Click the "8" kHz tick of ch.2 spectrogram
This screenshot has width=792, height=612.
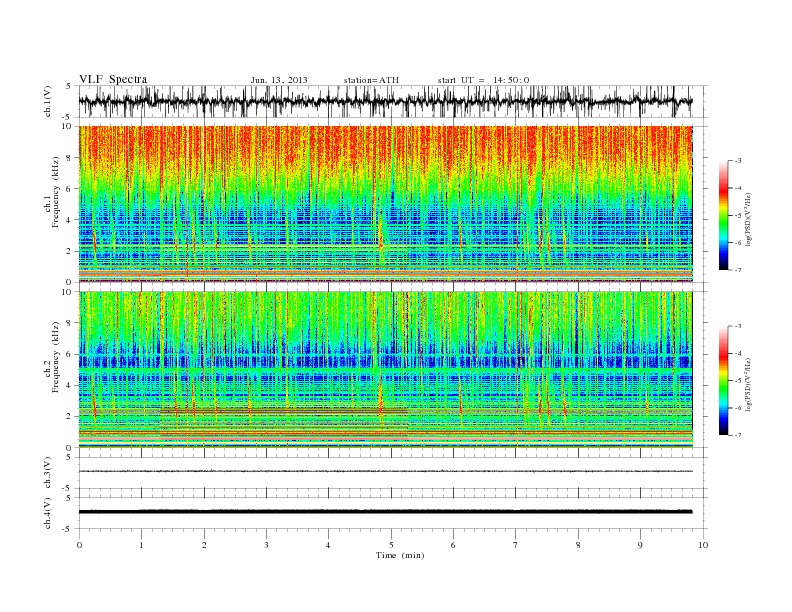pos(70,323)
